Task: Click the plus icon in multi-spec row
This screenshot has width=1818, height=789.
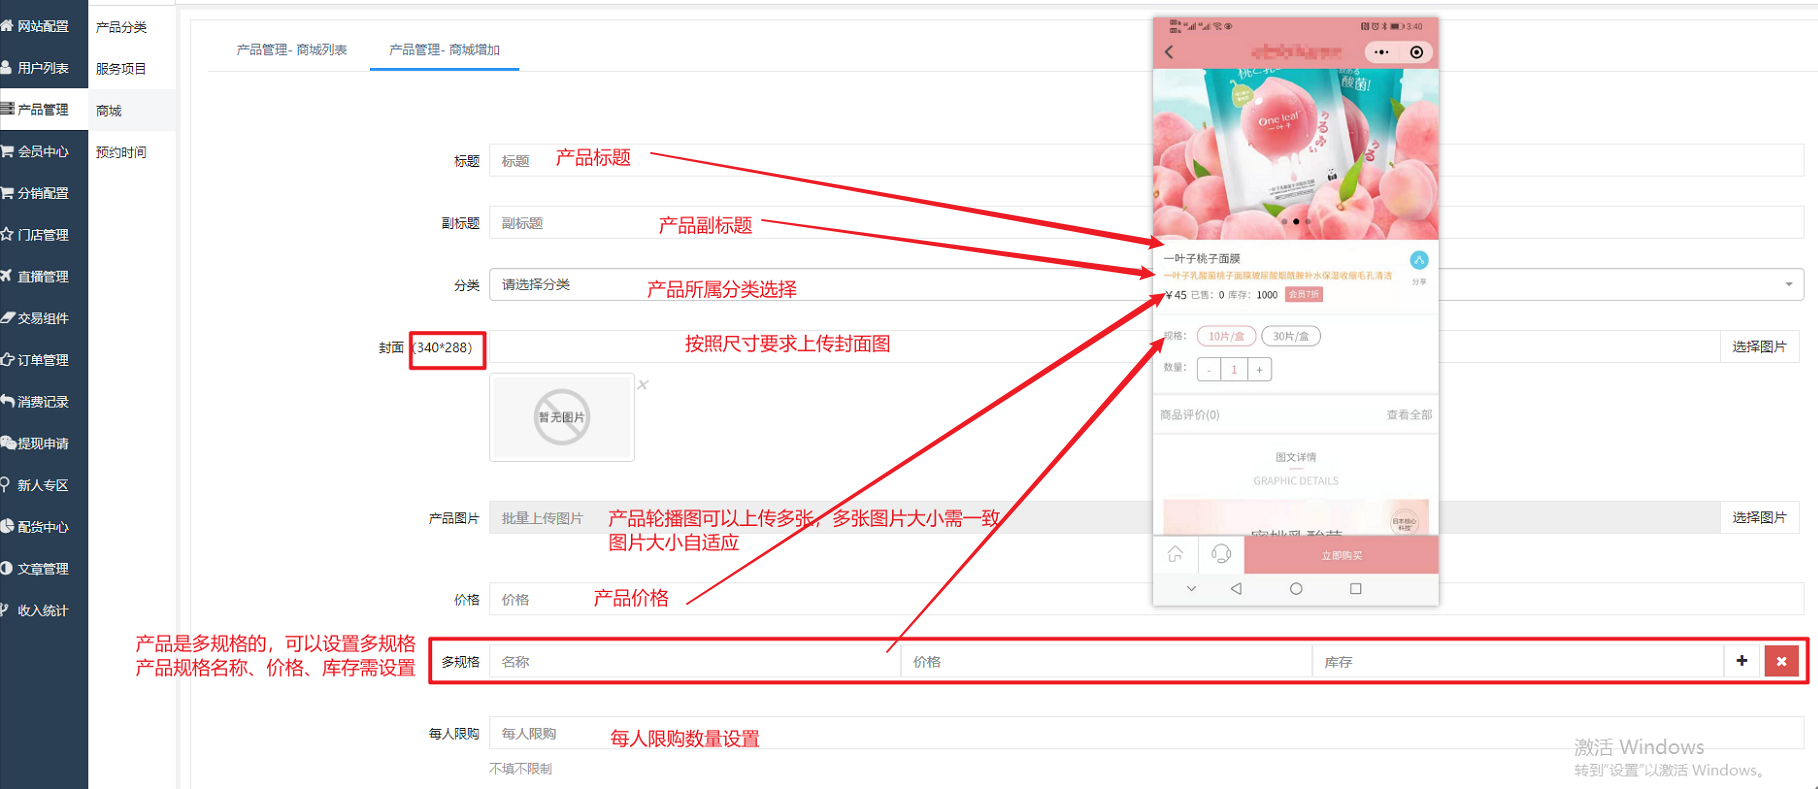Action: [1742, 661]
